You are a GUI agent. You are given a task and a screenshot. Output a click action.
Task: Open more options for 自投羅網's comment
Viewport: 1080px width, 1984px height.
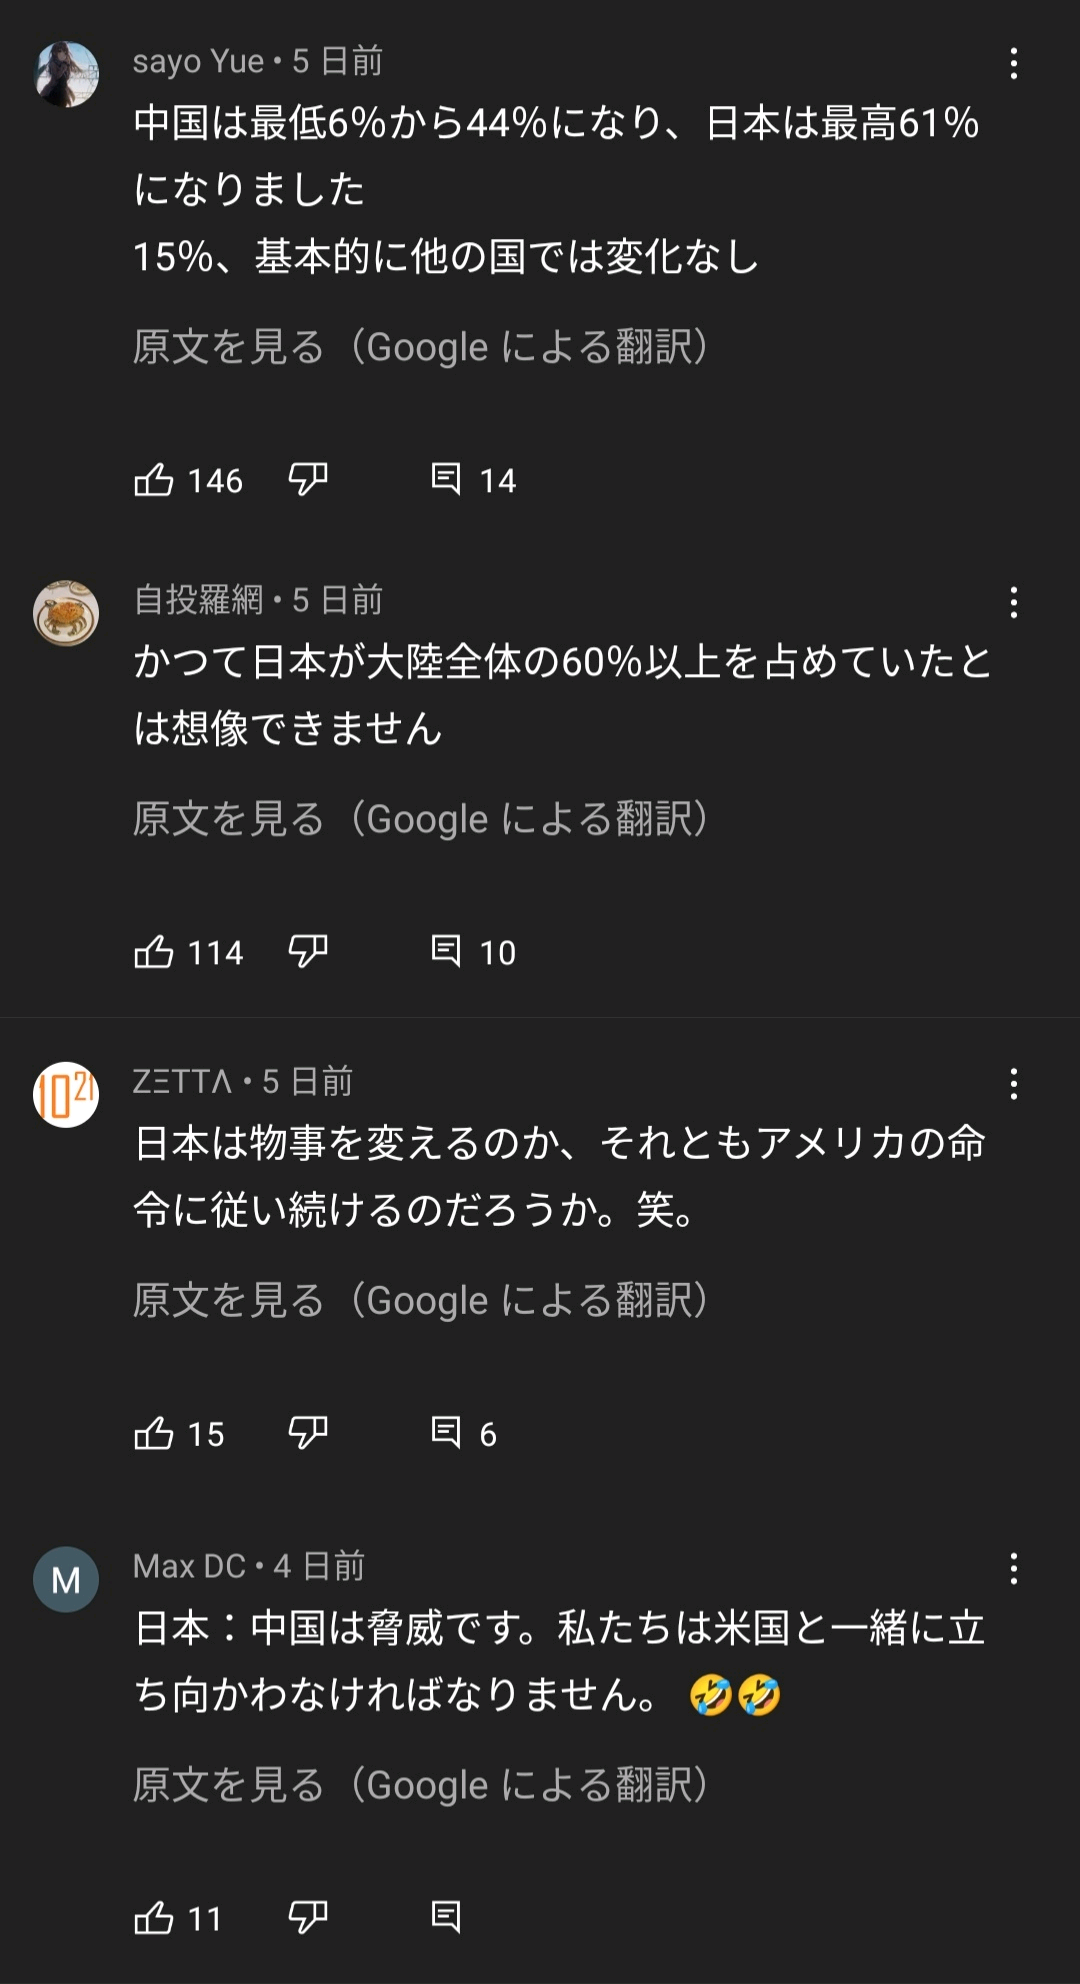point(1013,603)
